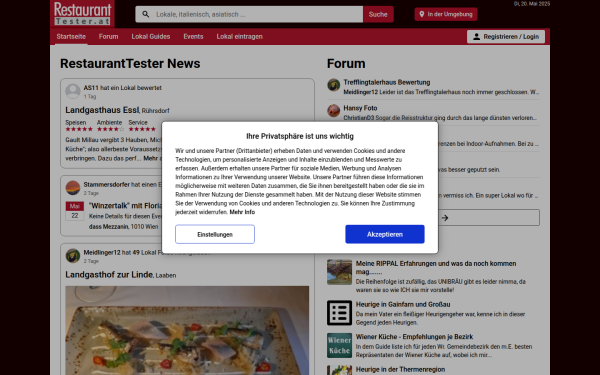The height and width of the screenshot is (375, 600).
Task: Open Trefflingtalerhaus forum post avatar
Action: (334, 85)
